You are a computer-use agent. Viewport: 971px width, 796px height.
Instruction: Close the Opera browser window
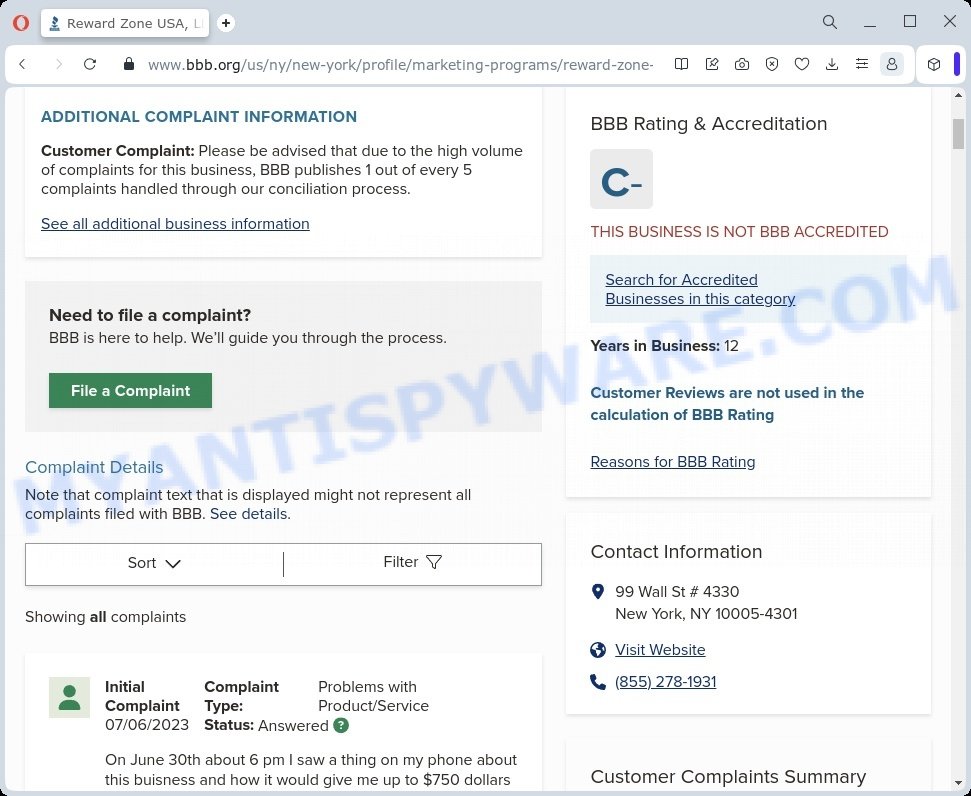(950, 22)
